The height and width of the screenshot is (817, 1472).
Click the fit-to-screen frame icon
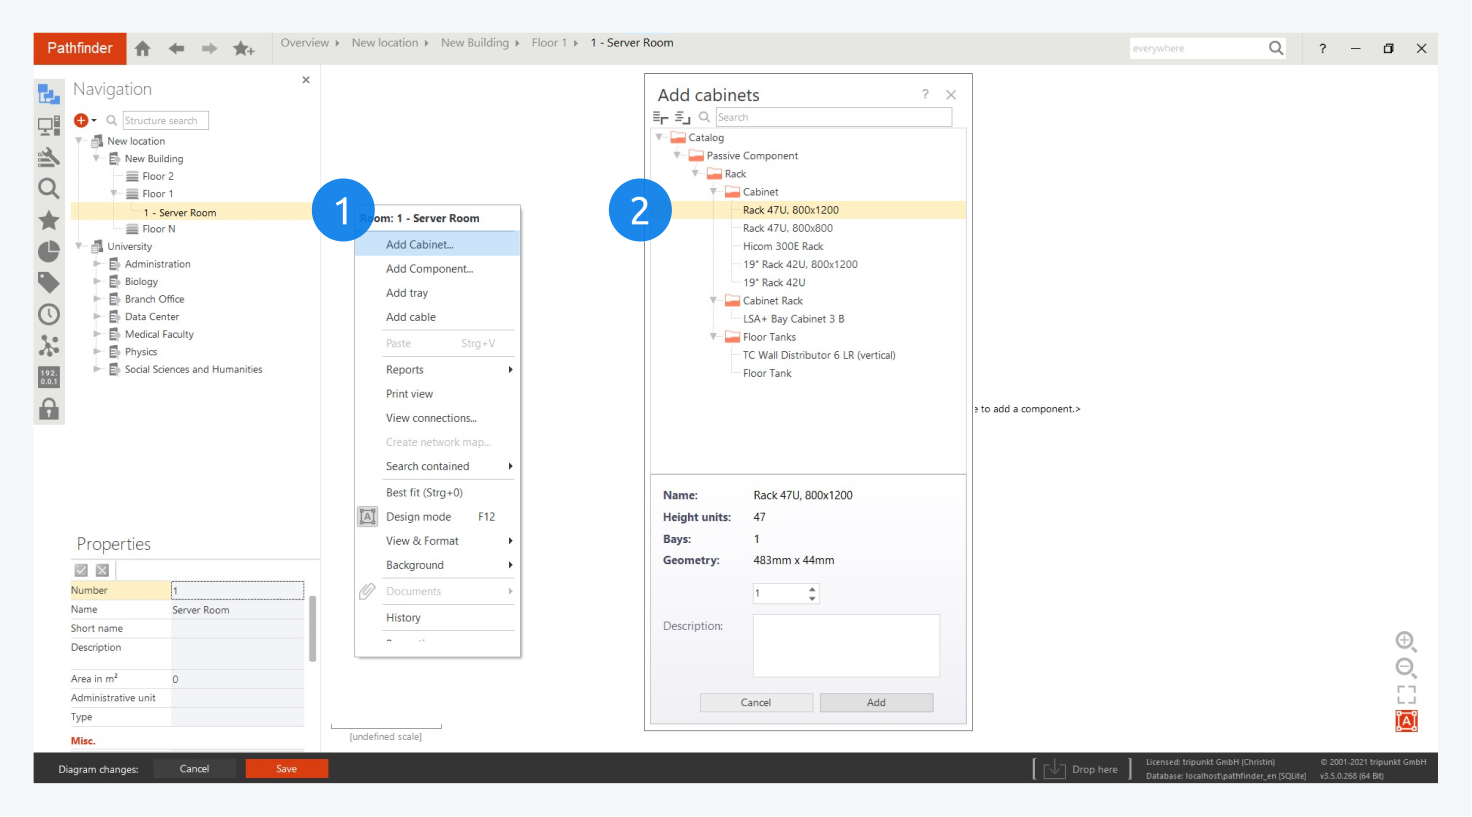1406,694
